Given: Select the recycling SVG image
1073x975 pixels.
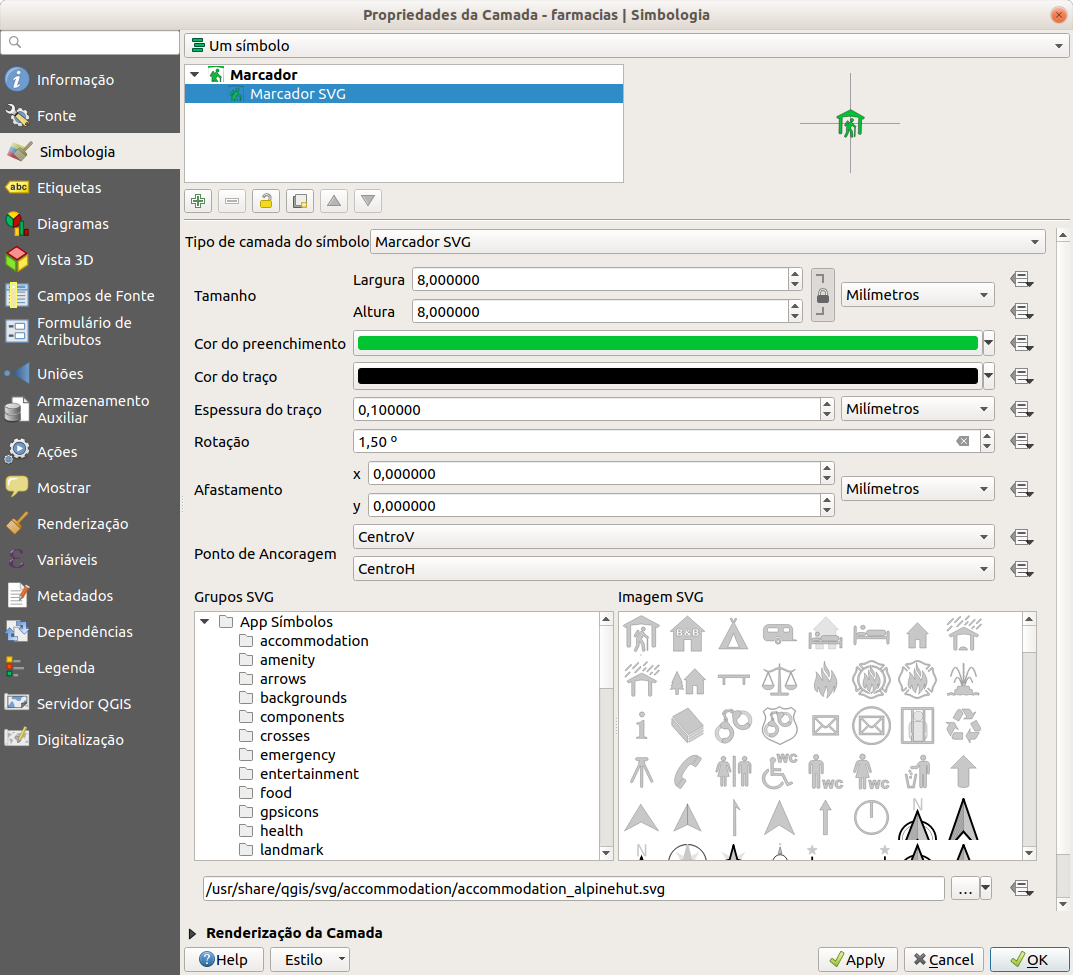Looking at the screenshot, I should coord(962,724).
